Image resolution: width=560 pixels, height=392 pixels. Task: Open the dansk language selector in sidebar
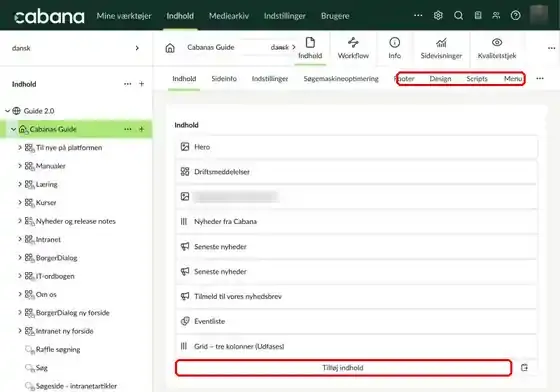[x=76, y=48]
